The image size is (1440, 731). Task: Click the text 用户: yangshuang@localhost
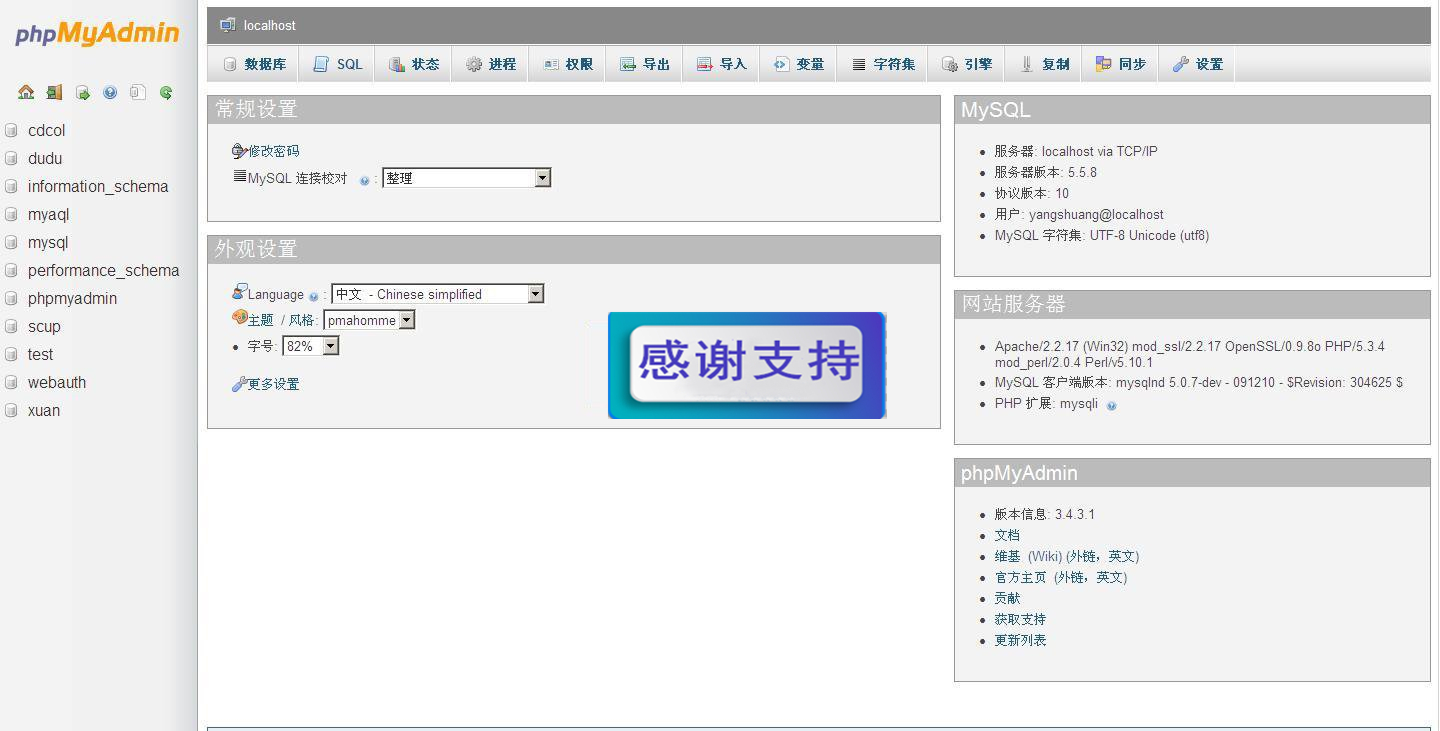pyautogui.click(x=1079, y=214)
